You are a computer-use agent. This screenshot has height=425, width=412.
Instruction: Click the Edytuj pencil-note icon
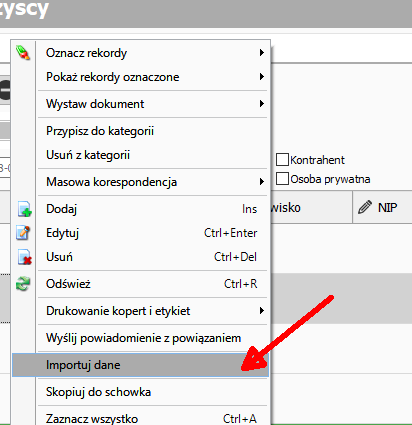23,233
